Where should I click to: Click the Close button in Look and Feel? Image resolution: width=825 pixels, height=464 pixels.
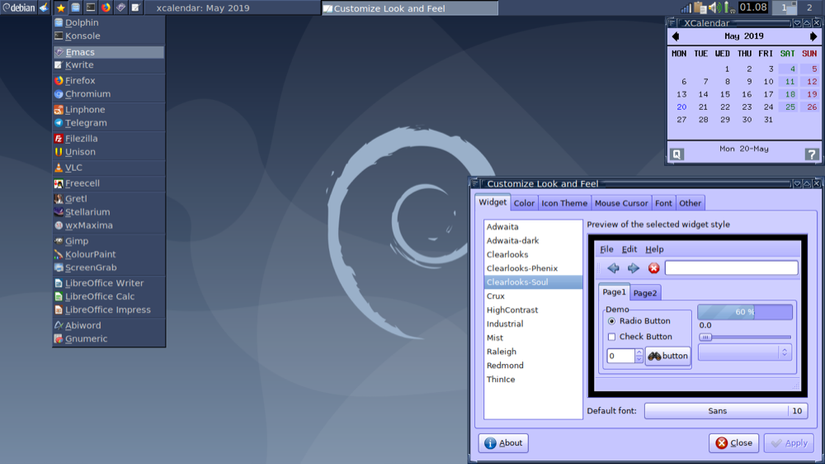(733, 443)
